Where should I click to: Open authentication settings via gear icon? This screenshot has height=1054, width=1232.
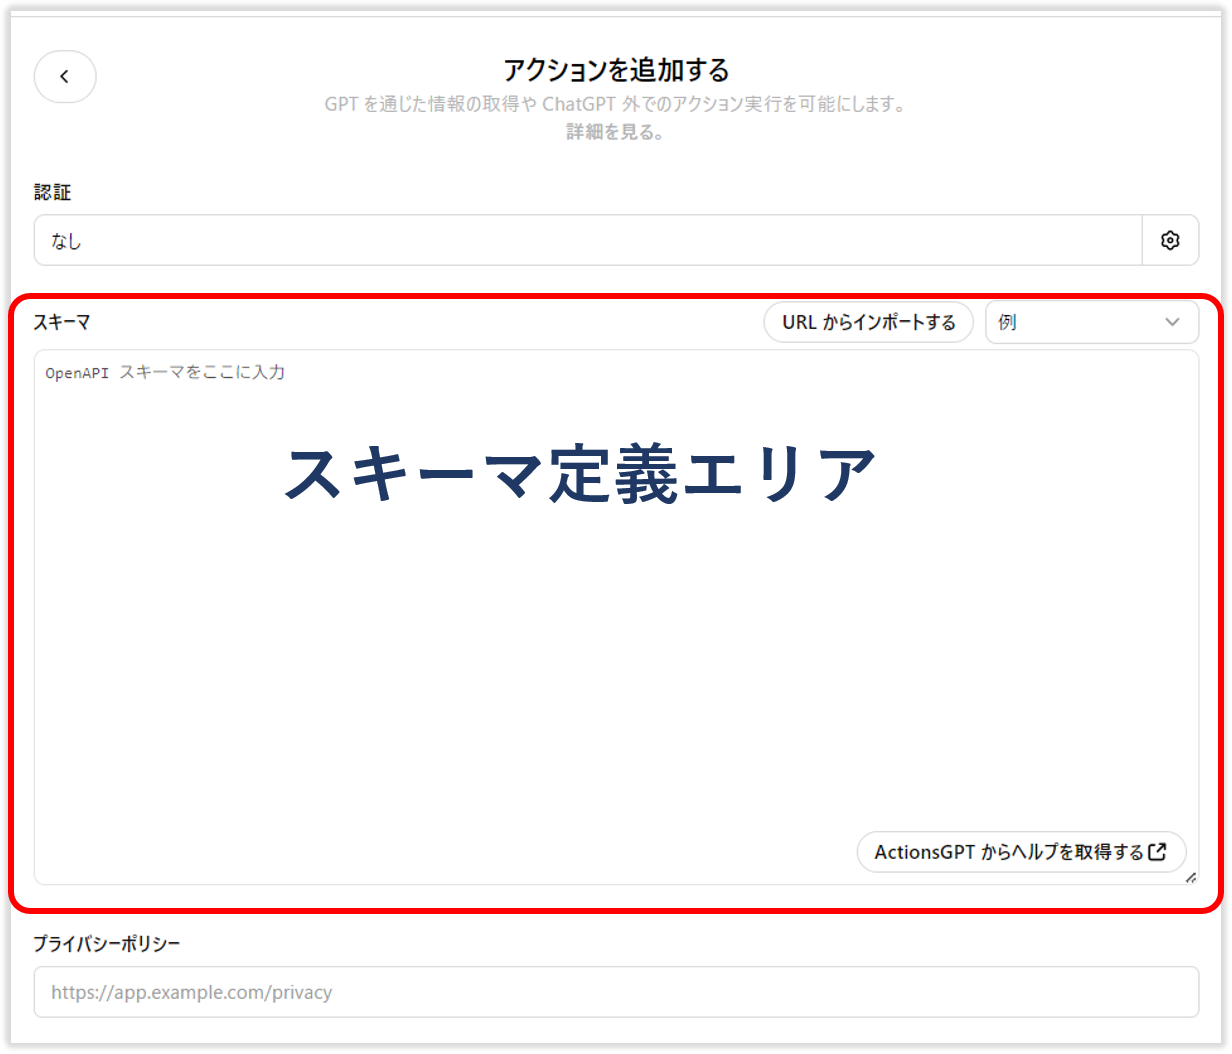point(1170,240)
